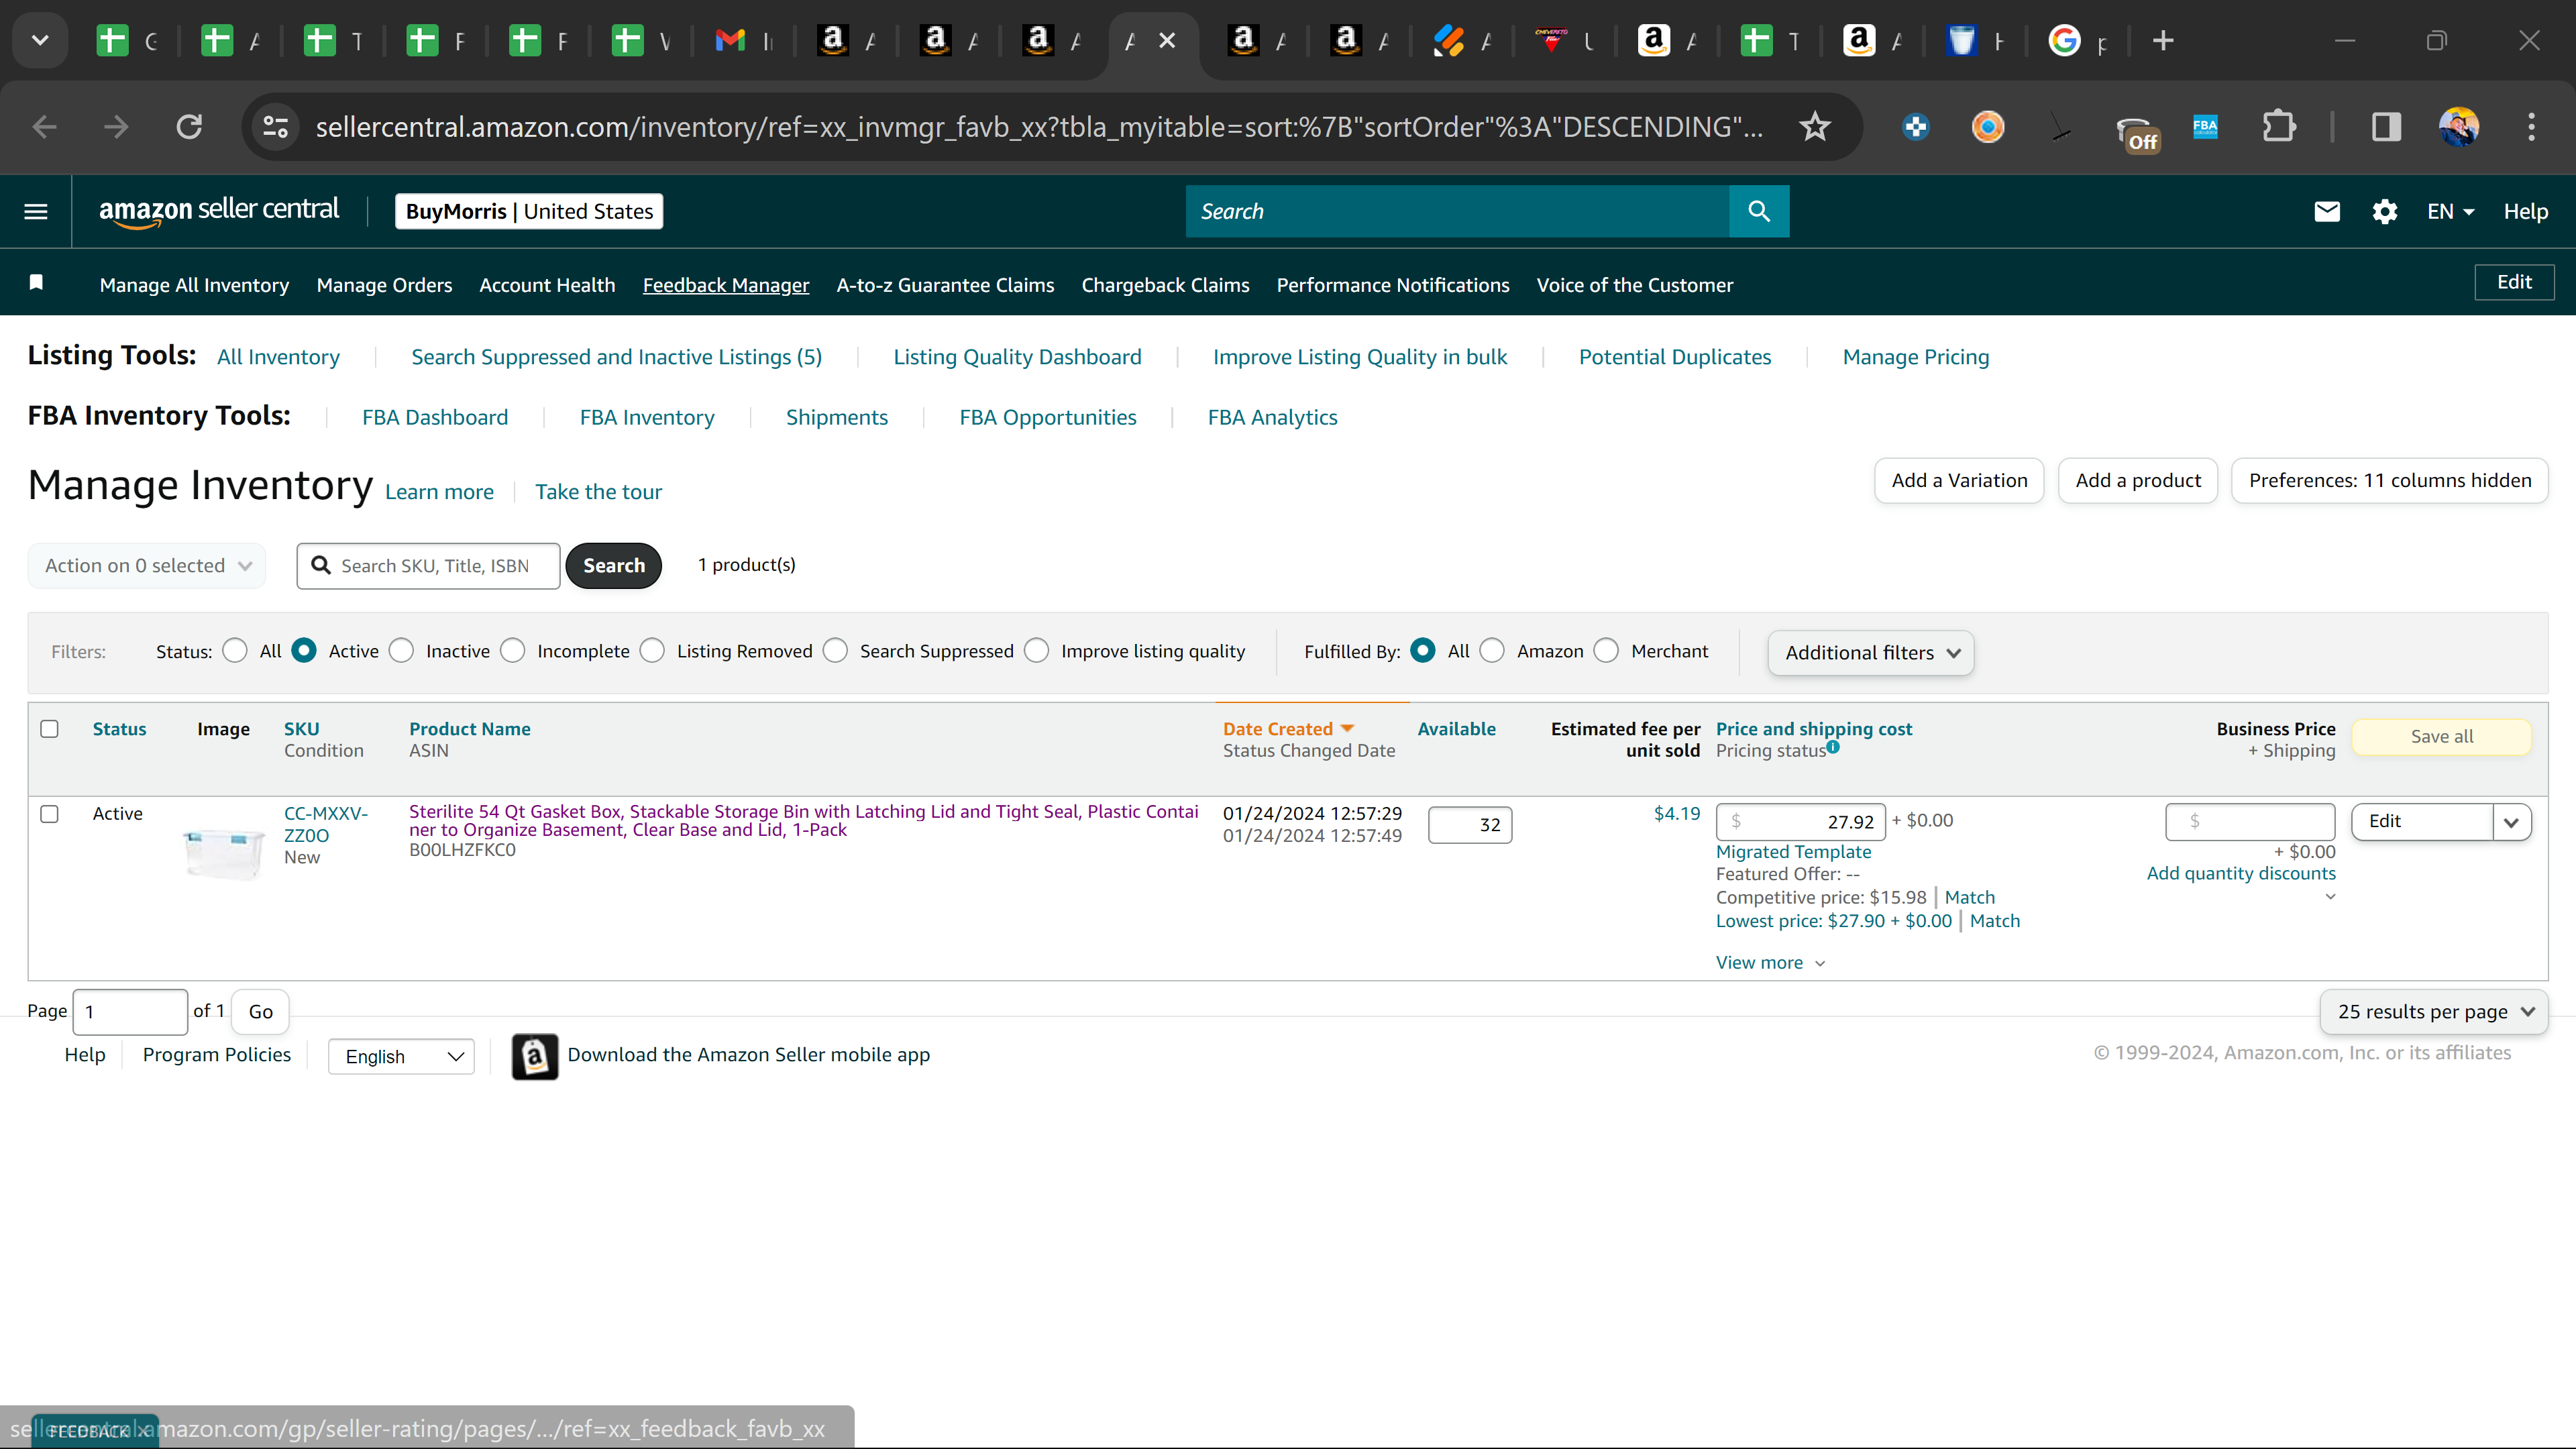Go back with the browser back arrow
Viewport: 2576px width, 1449px height.
coord(44,127)
